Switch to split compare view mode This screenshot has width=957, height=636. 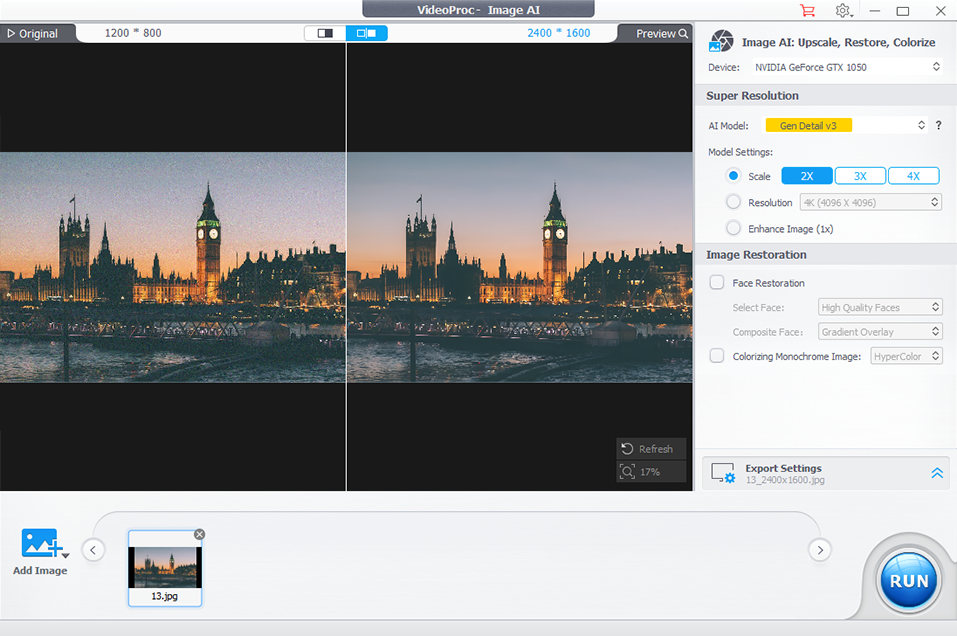(367, 33)
